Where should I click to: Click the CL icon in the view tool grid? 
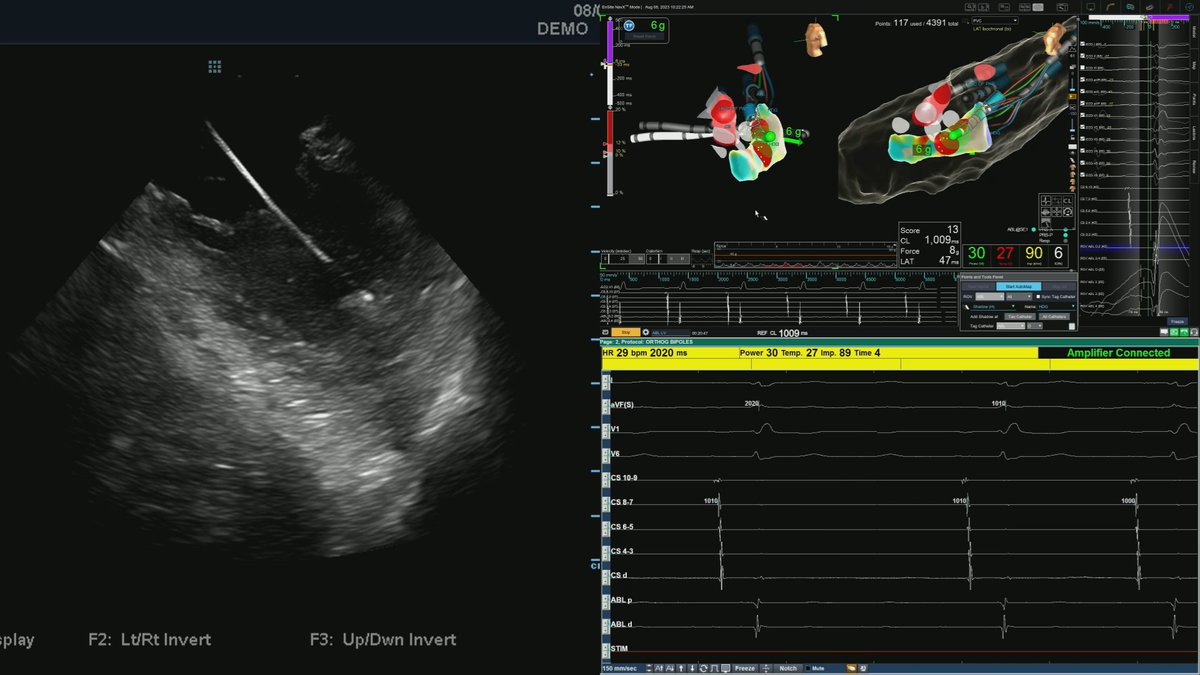(1067, 200)
